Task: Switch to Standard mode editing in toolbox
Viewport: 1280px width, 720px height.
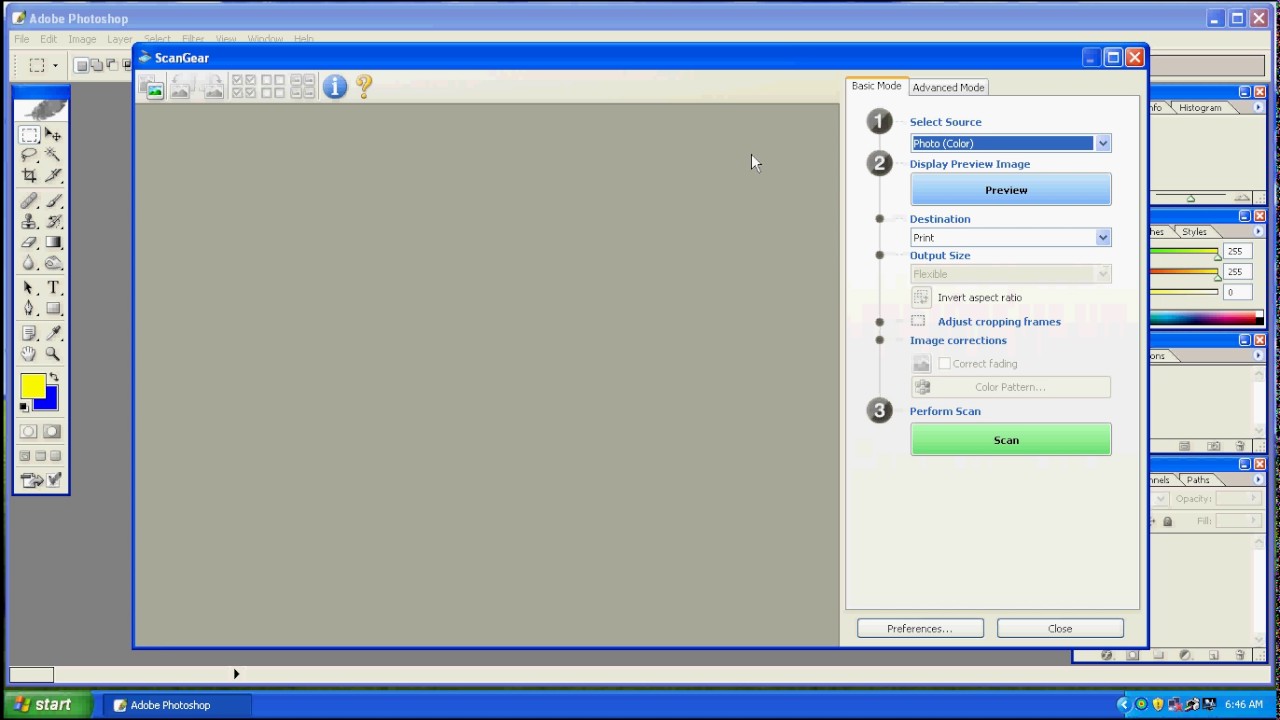Action: point(28,432)
